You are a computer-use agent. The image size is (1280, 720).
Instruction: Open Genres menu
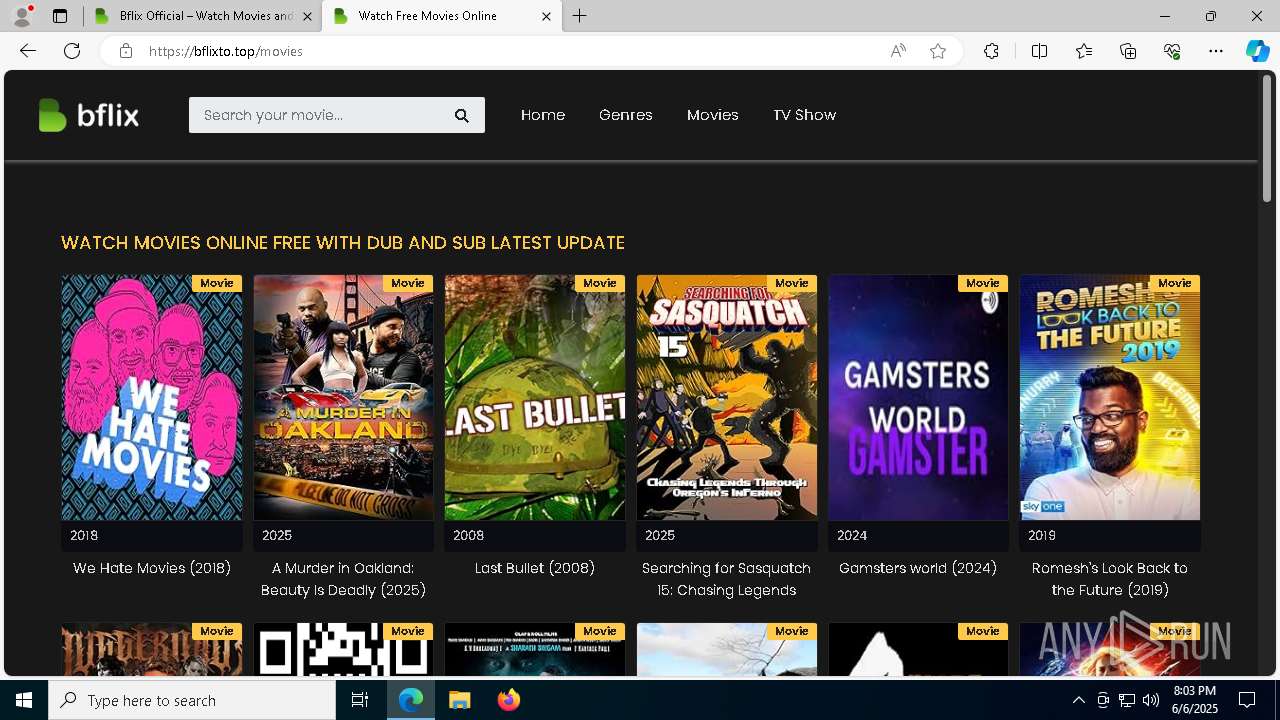coord(626,115)
